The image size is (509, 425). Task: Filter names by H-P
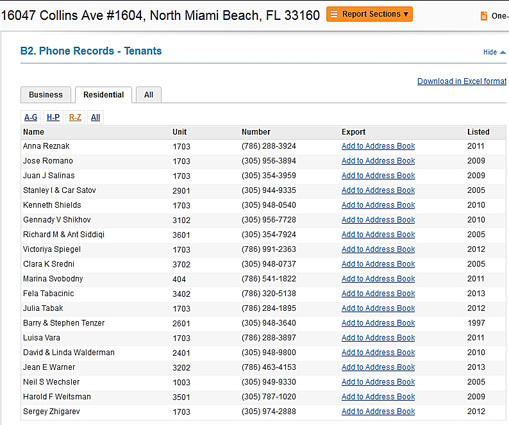point(53,117)
